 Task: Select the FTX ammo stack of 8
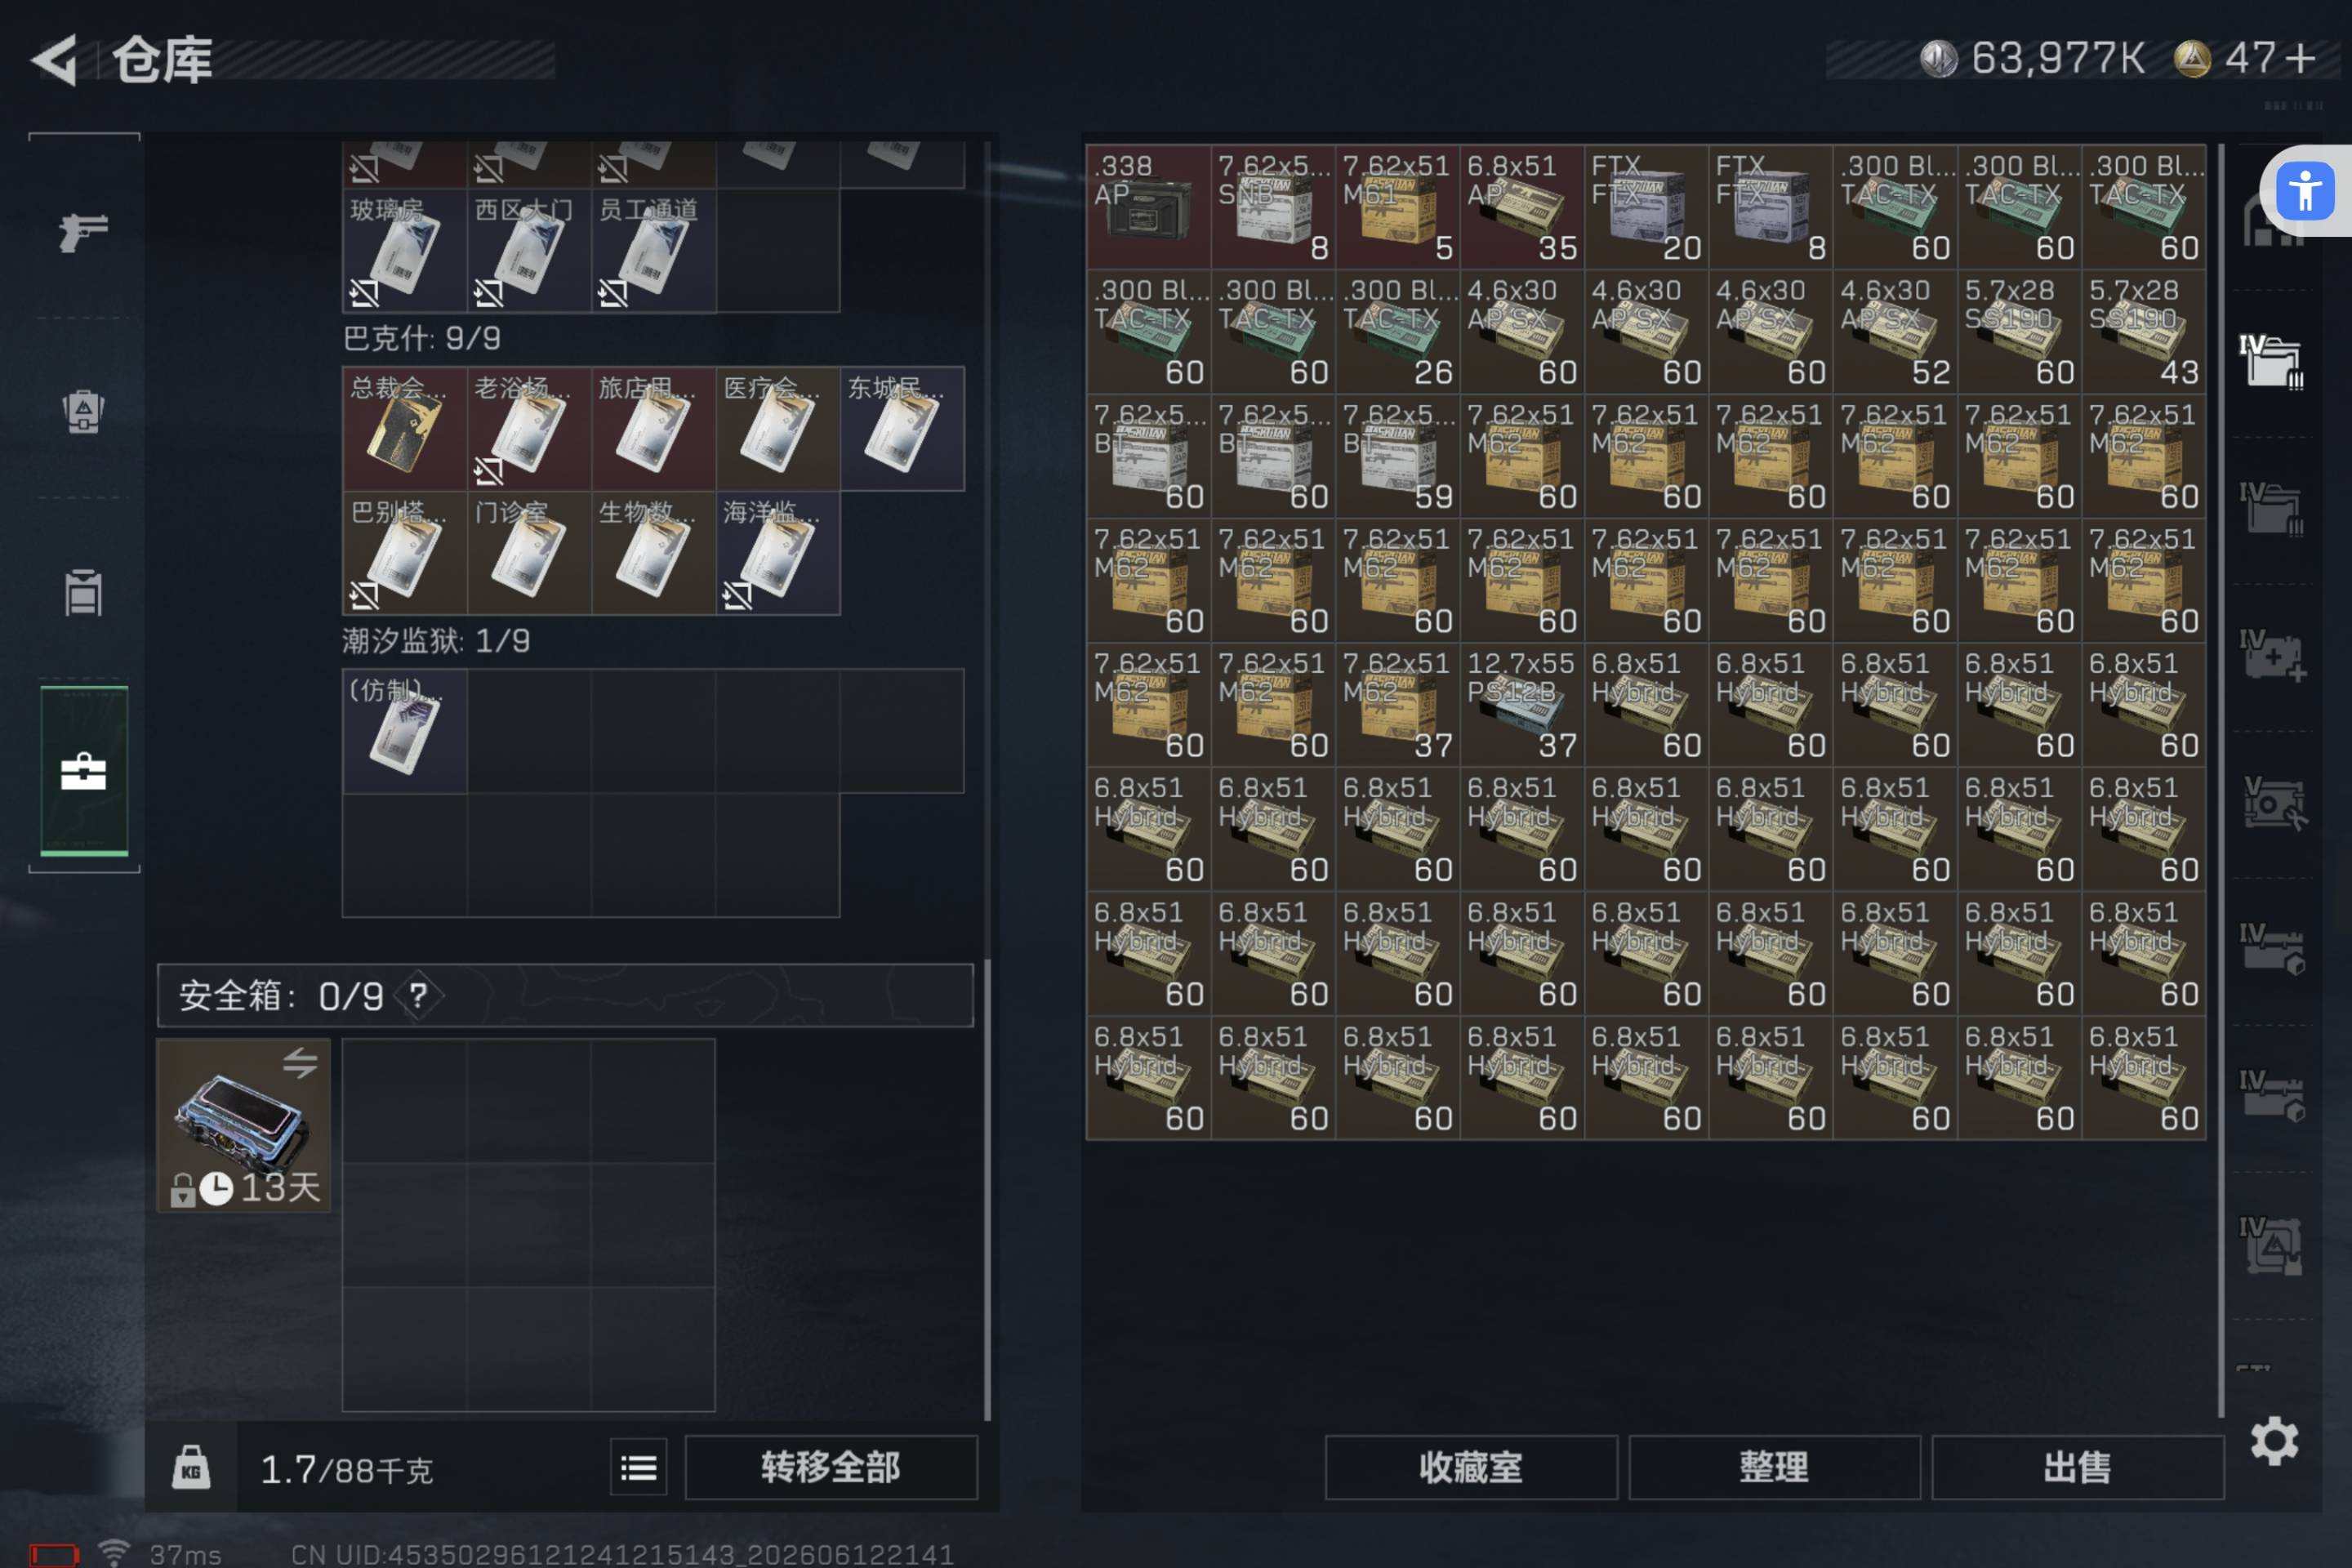click(x=1770, y=207)
